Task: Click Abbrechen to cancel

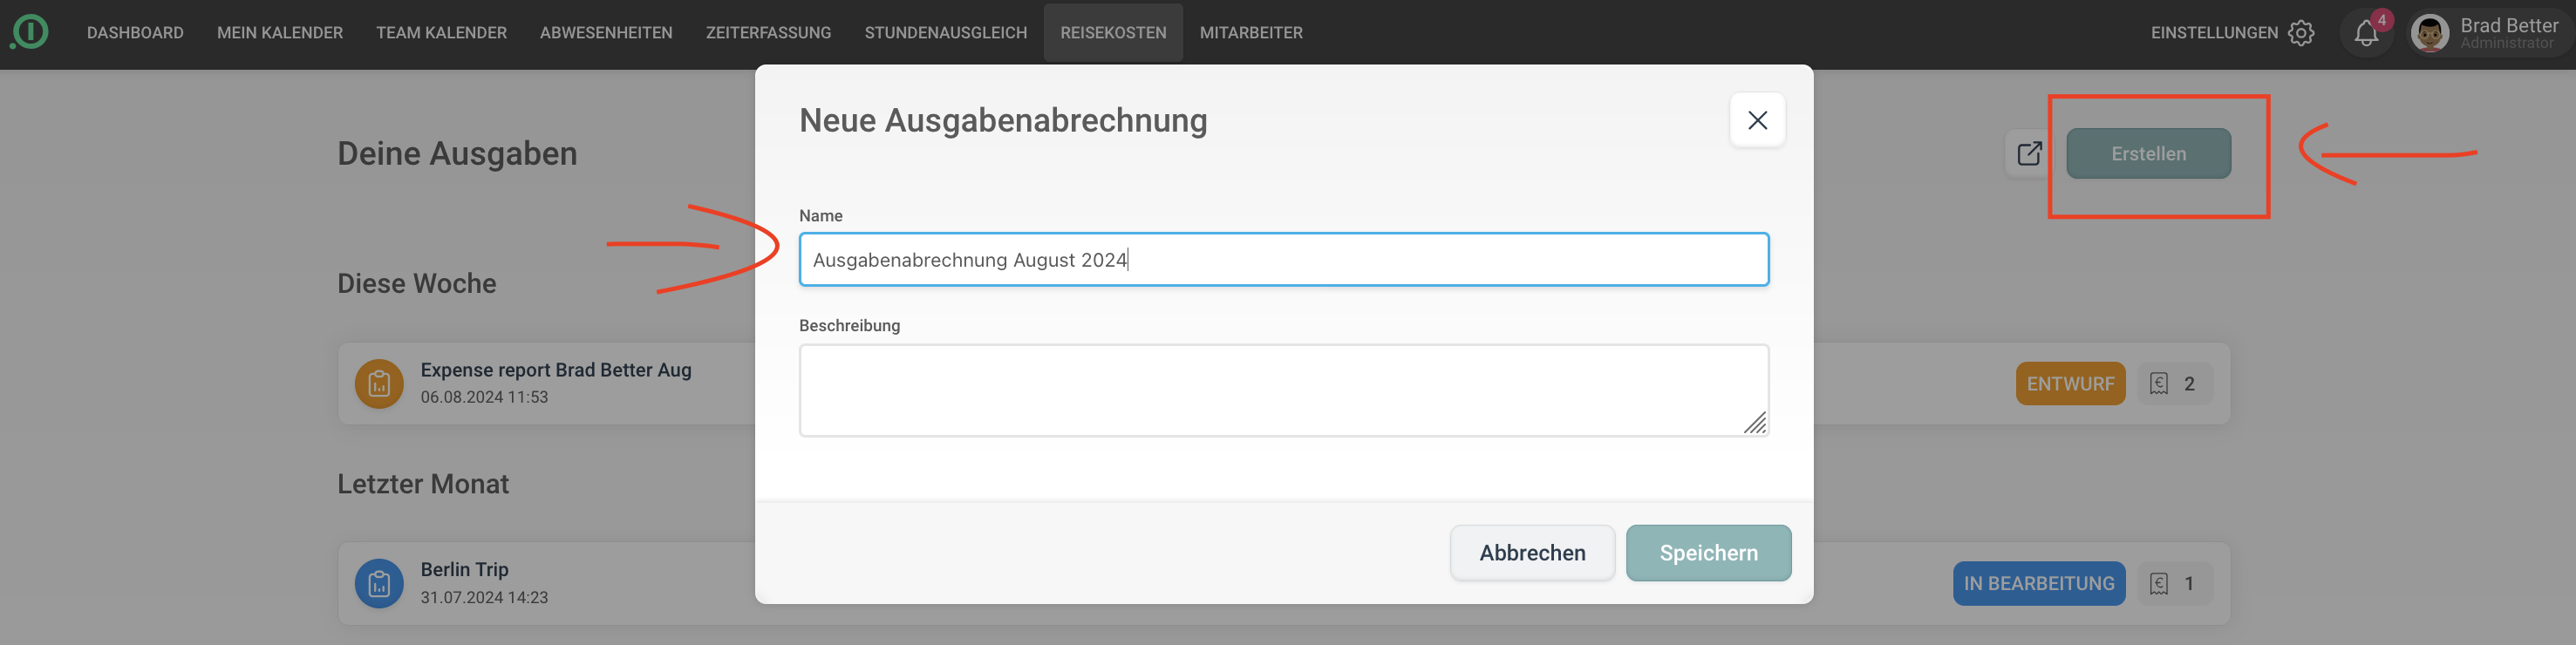Action: click(1532, 553)
